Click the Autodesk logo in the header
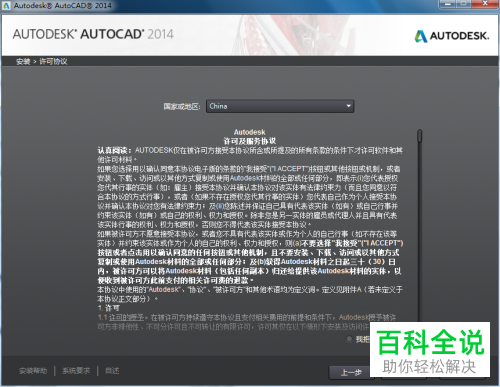The height and width of the screenshot is (387, 500). coord(452,36)
